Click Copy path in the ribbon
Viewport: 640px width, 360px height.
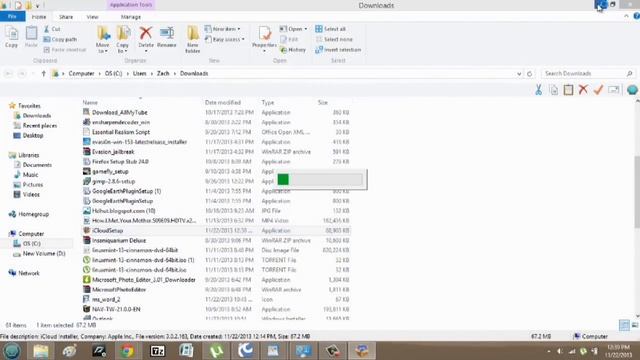point(60,39)
